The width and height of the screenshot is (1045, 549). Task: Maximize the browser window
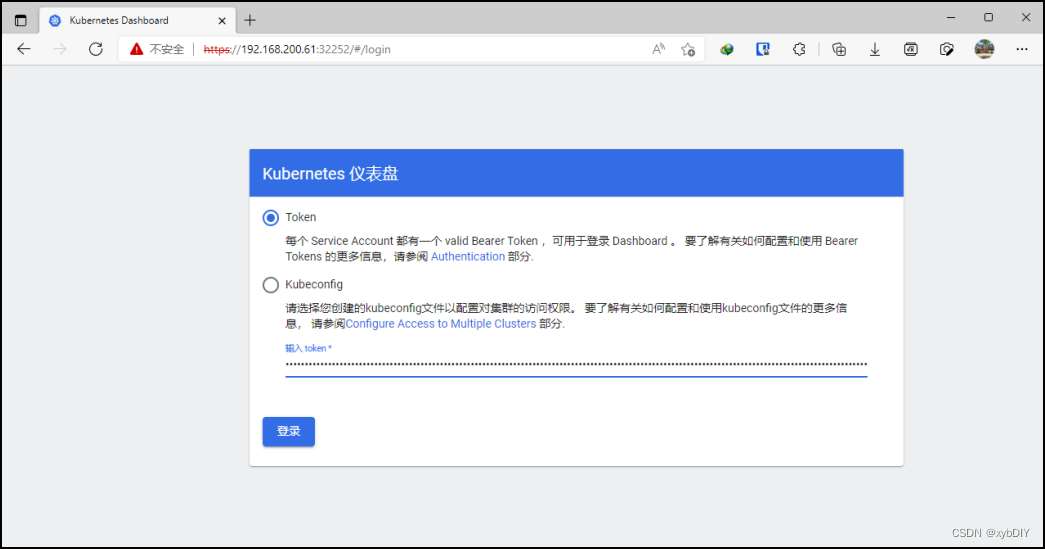tap(988, 18)
